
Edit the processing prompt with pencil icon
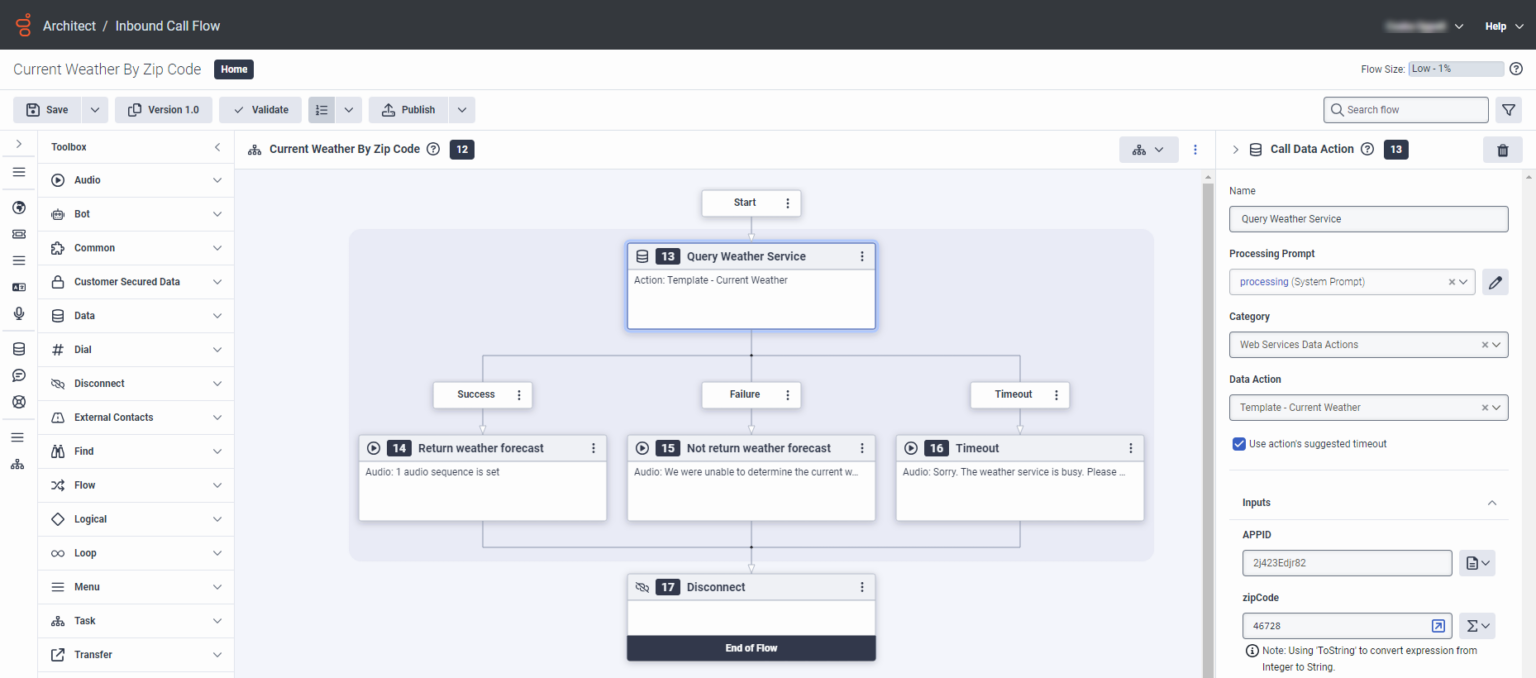(1495, 282)
